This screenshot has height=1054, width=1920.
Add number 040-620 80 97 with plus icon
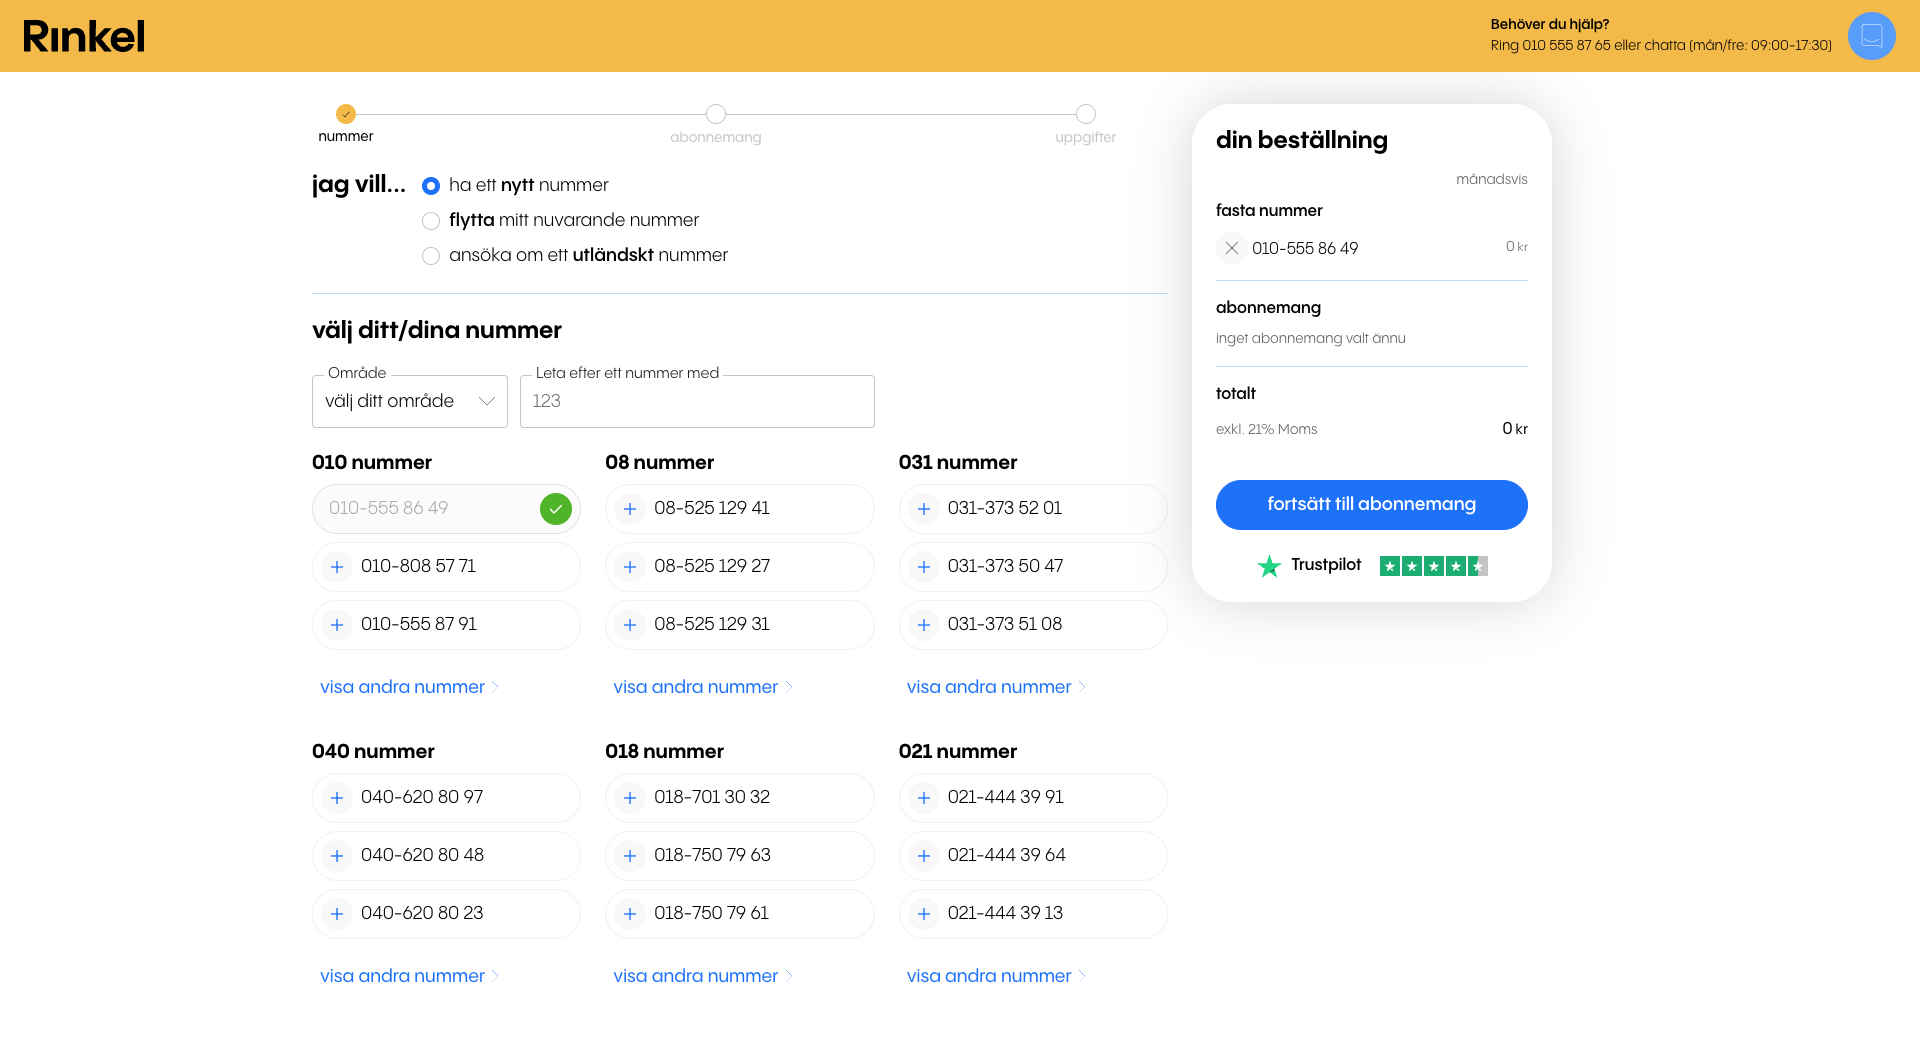point(337,798)
